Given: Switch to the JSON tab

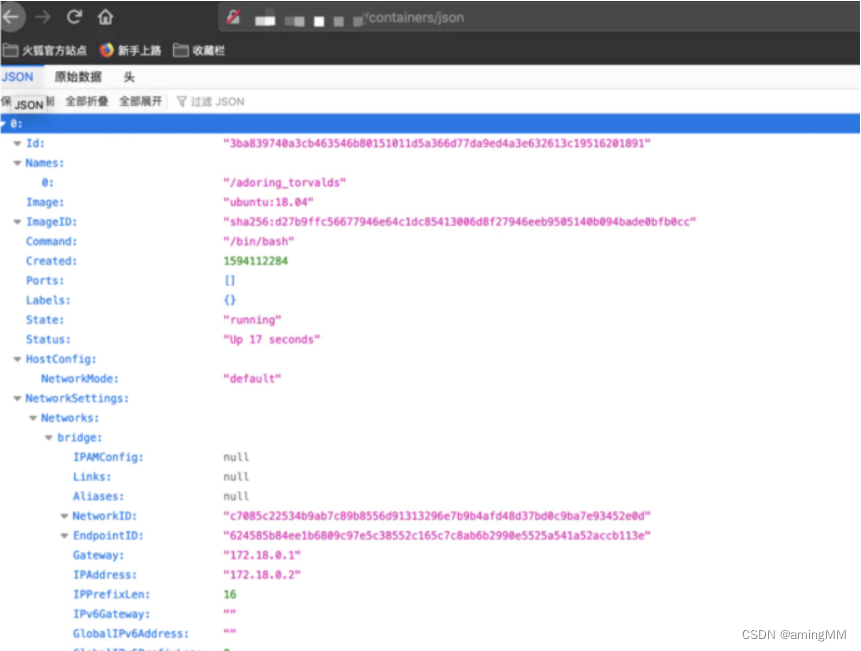Looking at the screenshot, I should click(x=17, y=77).
